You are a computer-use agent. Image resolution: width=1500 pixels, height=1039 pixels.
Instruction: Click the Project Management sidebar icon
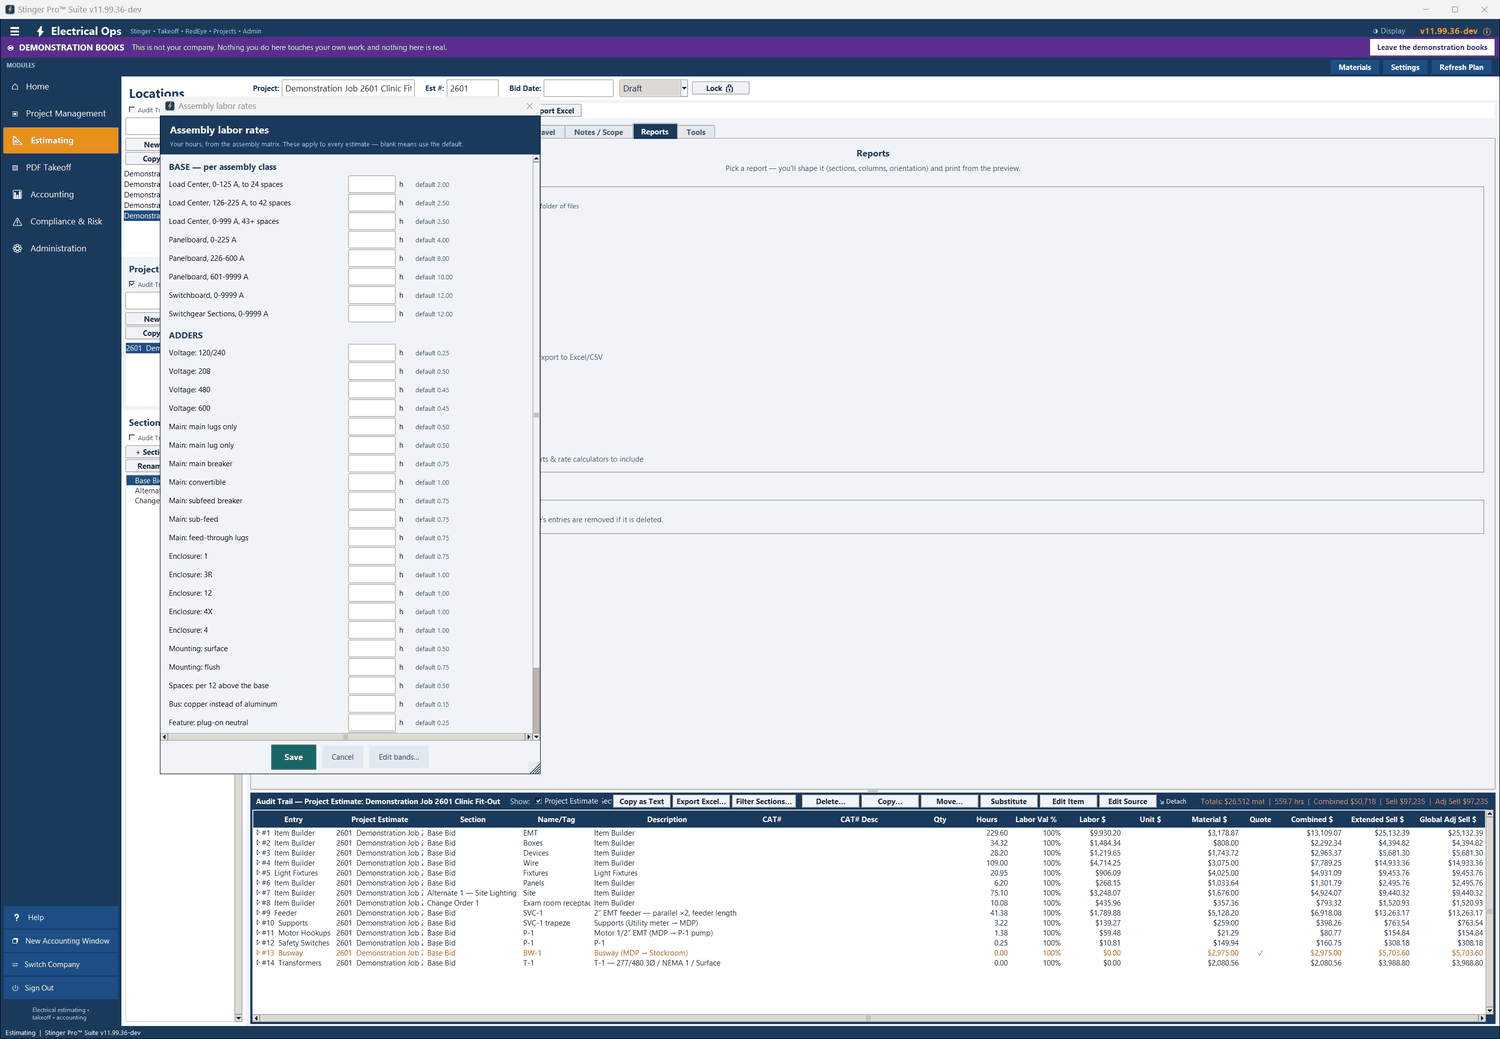pos(16,114)
